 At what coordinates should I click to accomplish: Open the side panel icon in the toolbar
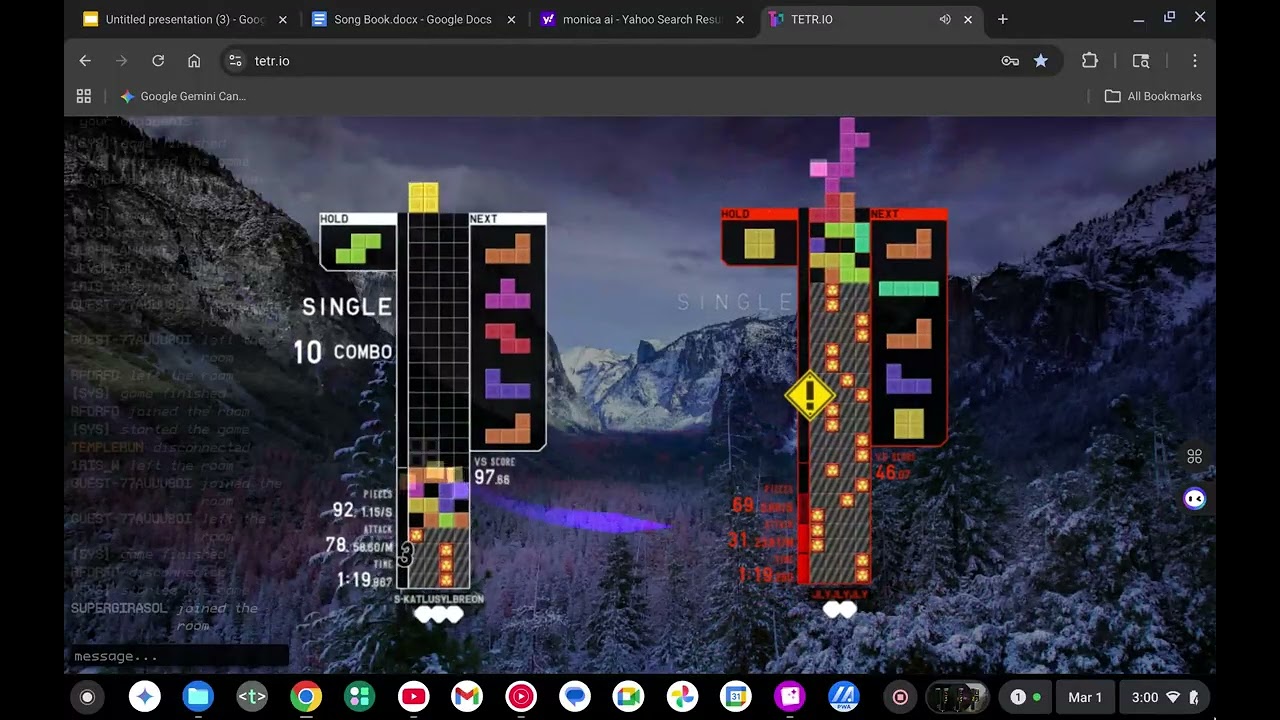1141,61
